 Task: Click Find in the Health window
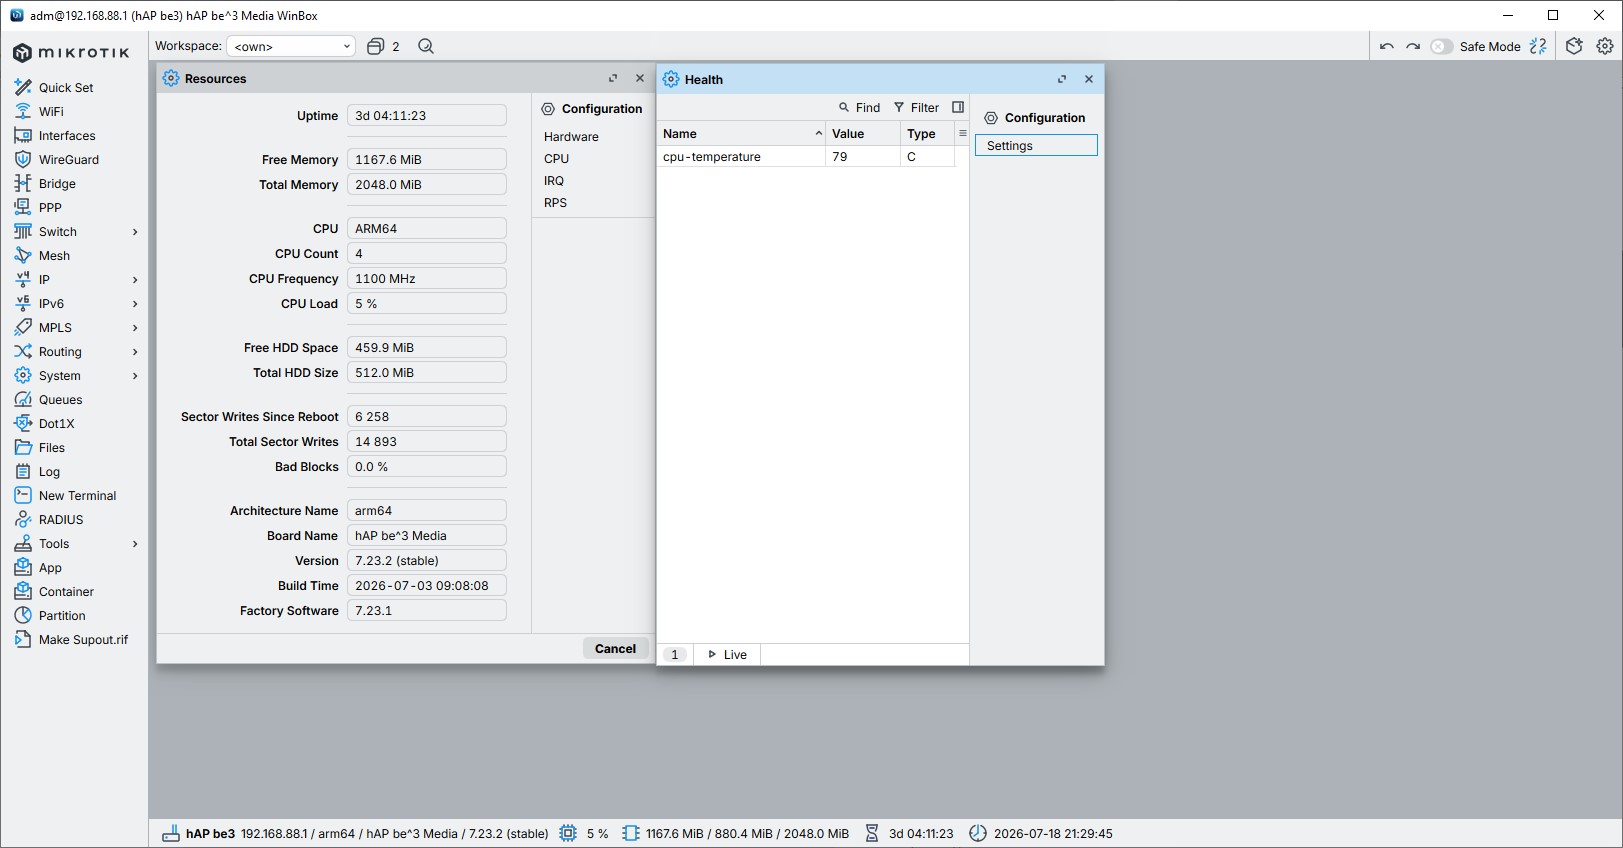click(859, 107)
